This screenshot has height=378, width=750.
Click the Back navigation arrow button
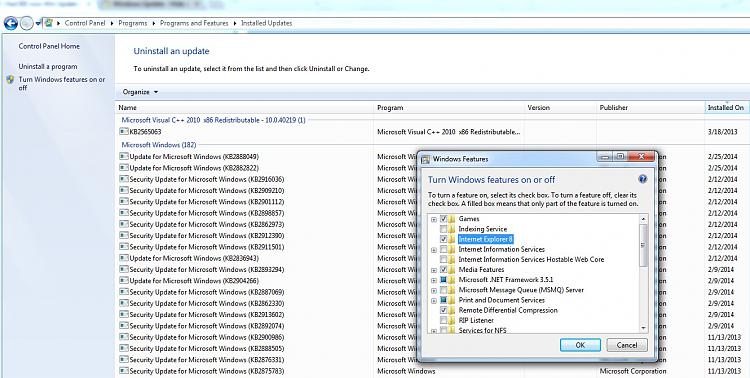pyautogui.click(x=11, y=23)
